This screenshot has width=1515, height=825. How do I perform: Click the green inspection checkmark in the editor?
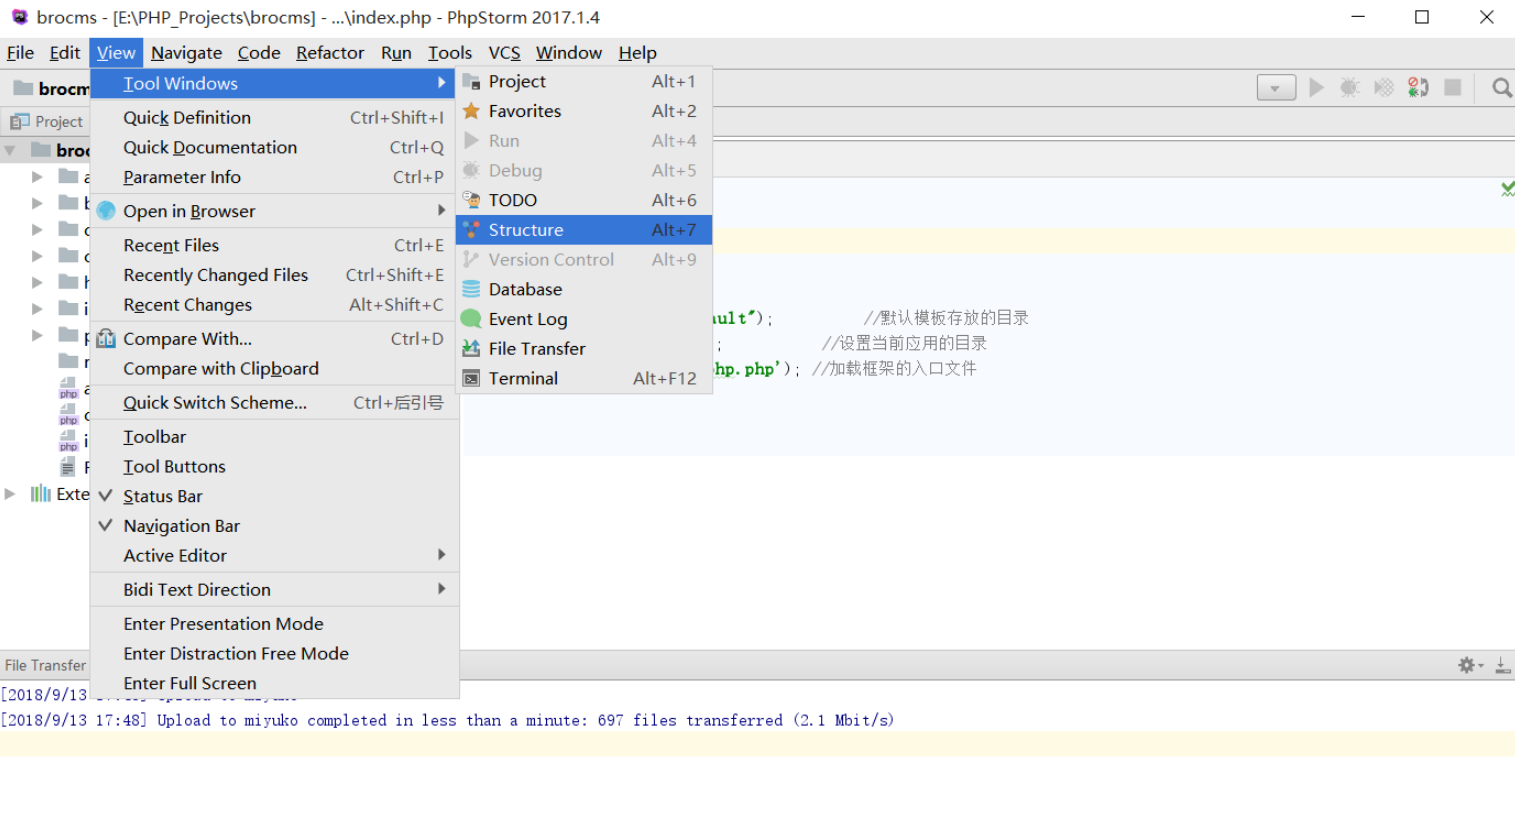click(x=1507, y=188)
